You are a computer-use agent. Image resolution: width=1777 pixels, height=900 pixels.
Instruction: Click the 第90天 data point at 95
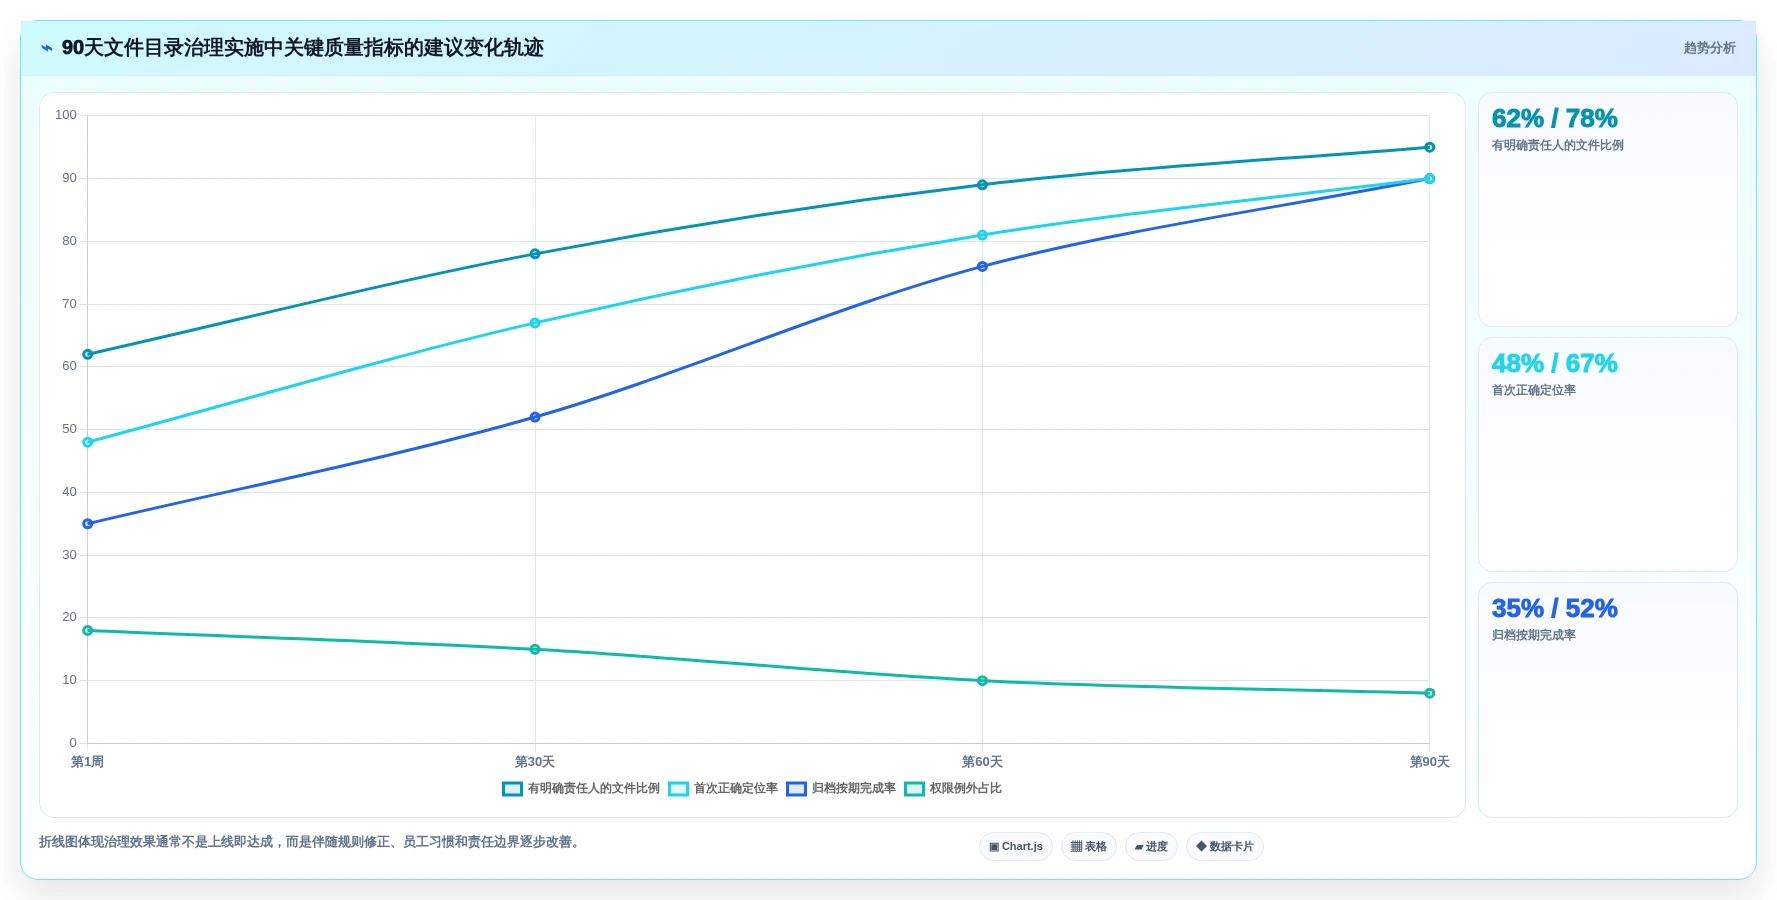[x=1430, y=148]
